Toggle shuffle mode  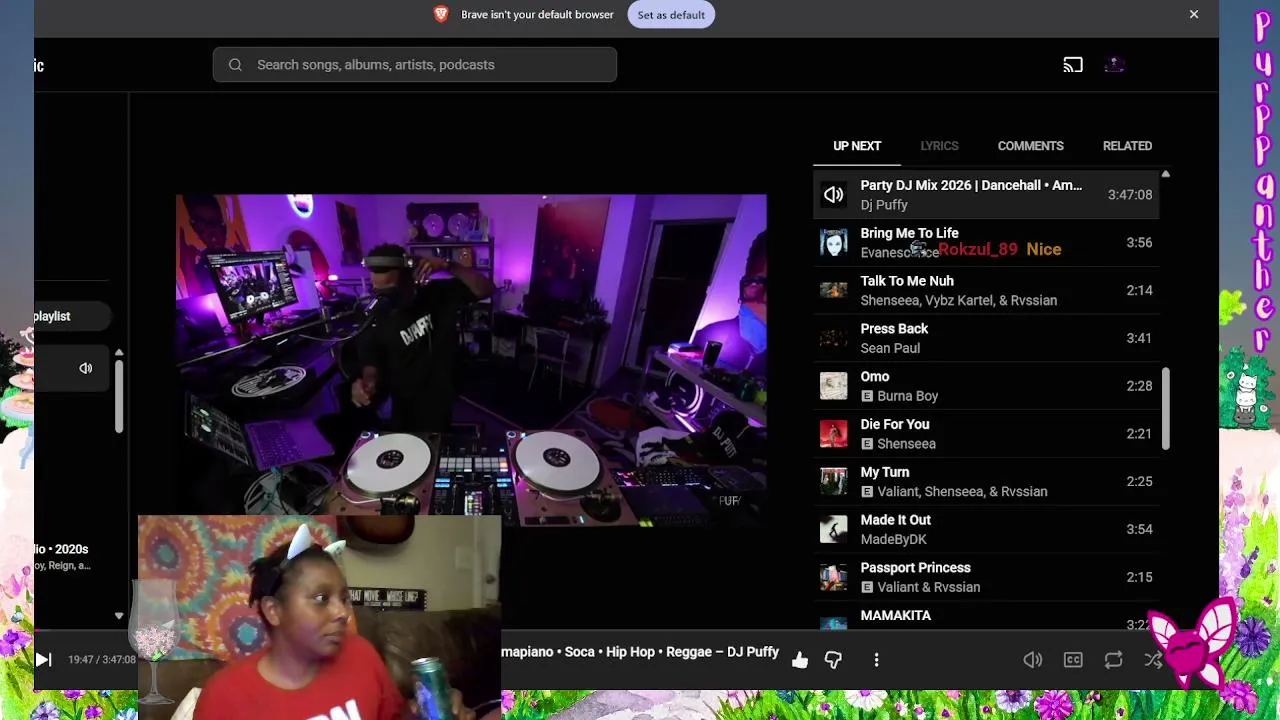click(1153, 660)
